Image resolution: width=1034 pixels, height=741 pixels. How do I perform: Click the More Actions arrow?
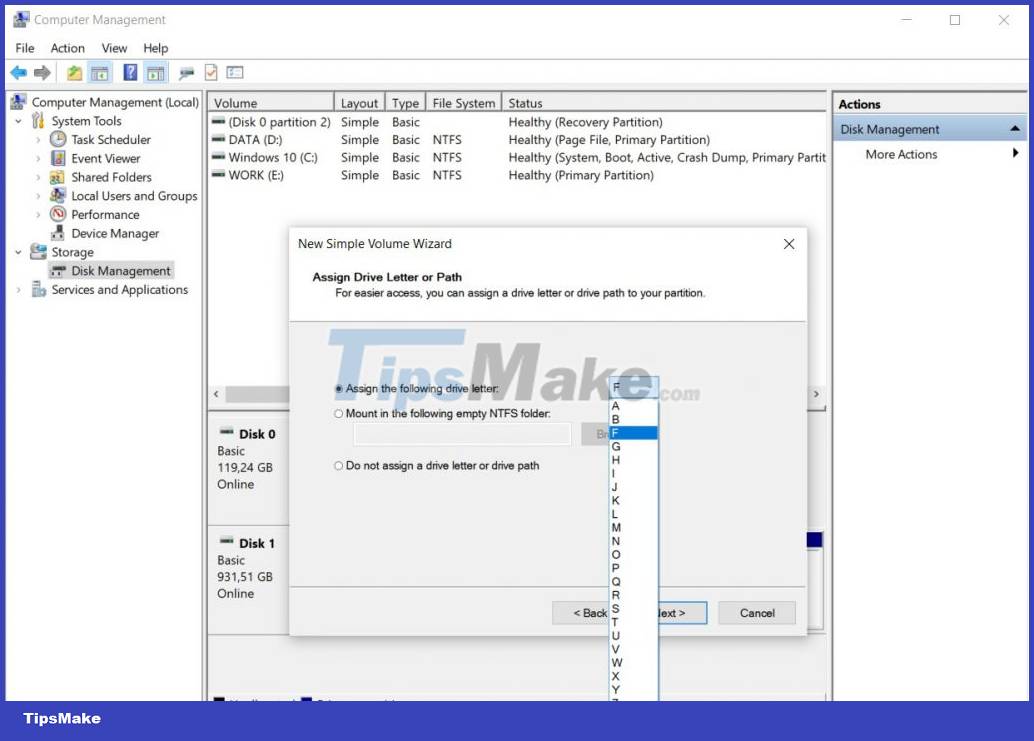click(x=1015, y=154)
